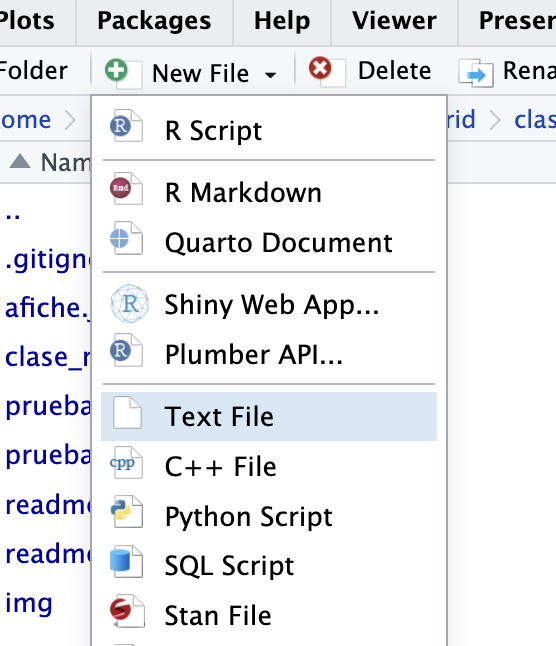Click the blank Text File icon
This screenshot has height=646, width=556.
point(127,412)
